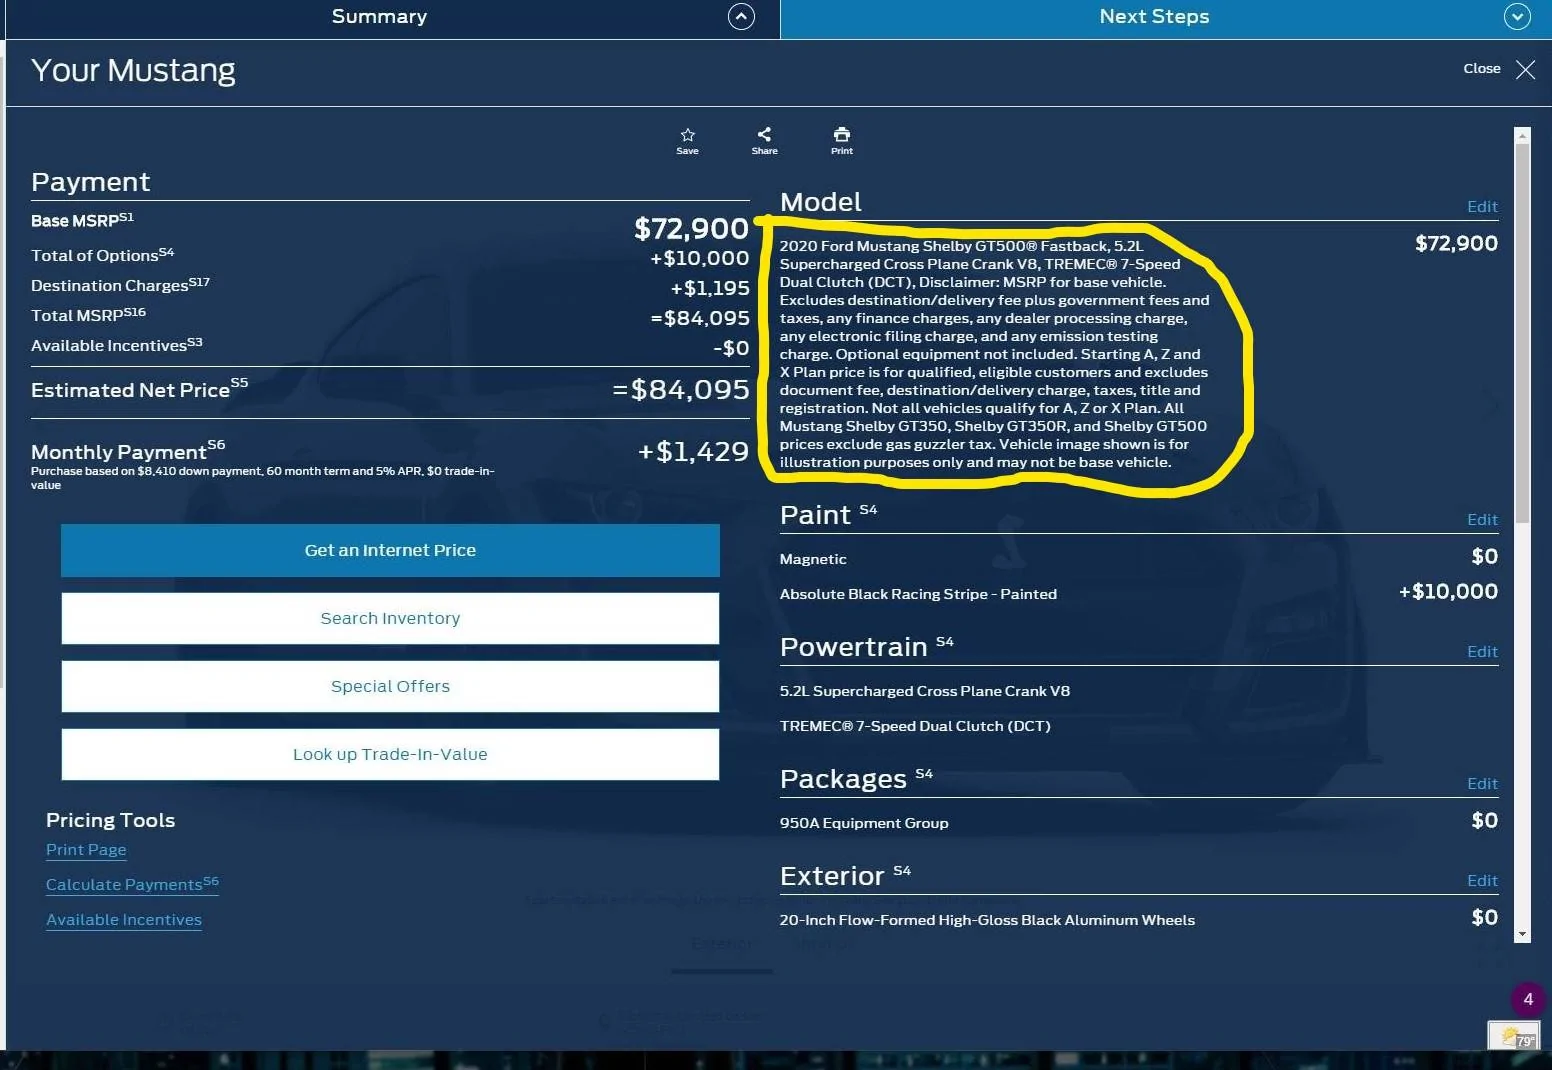Click the Search Inventory button

[390, 618]
